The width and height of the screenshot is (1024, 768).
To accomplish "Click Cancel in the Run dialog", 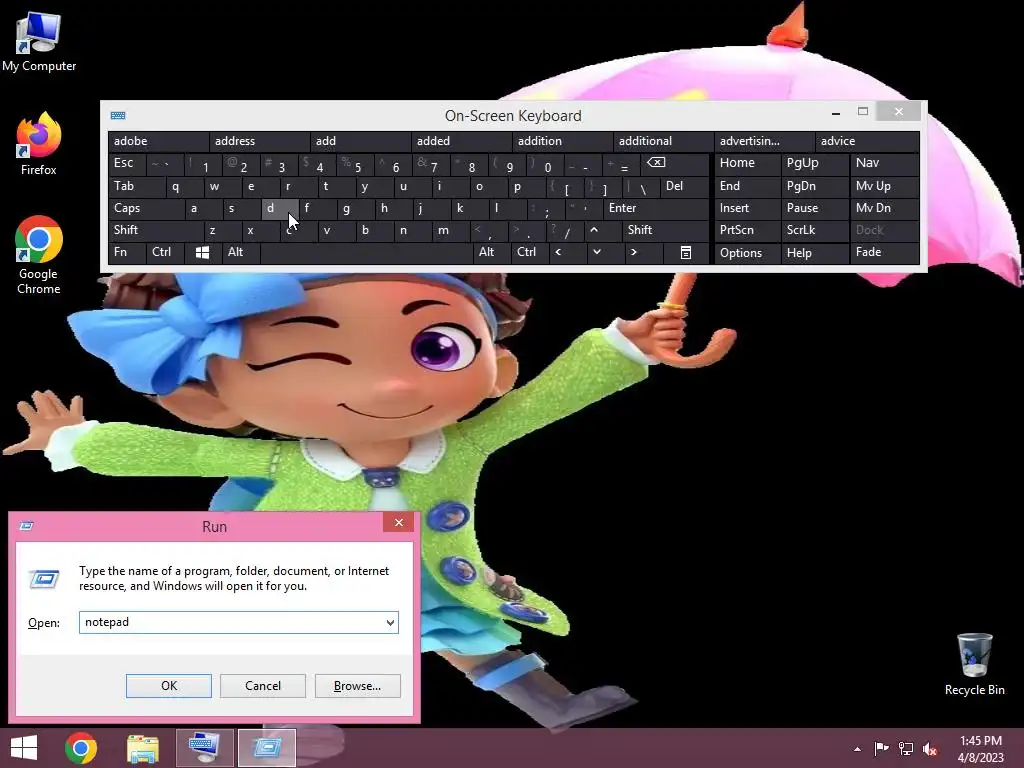I will (263, 686).
